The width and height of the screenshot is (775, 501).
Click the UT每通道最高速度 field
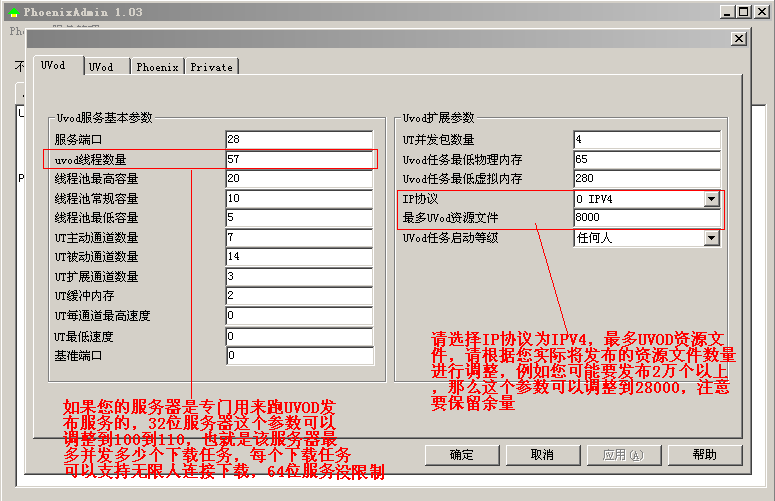[299, 315]
